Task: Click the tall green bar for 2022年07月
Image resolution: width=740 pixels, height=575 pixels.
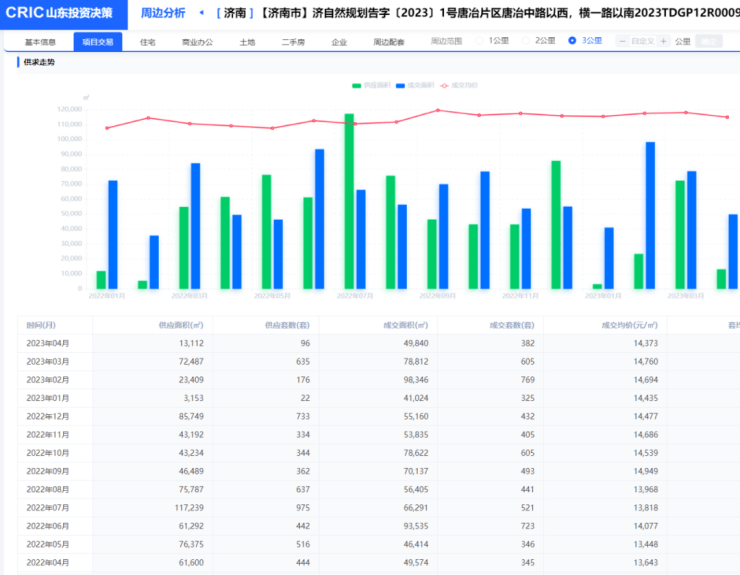Action: tap(349, 200)
